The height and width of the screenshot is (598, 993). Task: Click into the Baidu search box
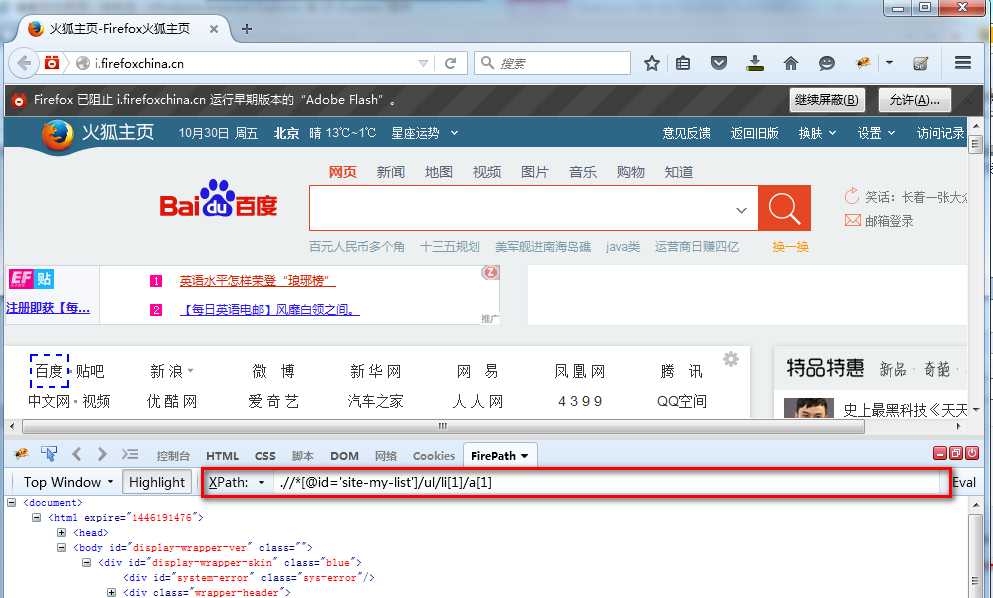click(533, 208)
